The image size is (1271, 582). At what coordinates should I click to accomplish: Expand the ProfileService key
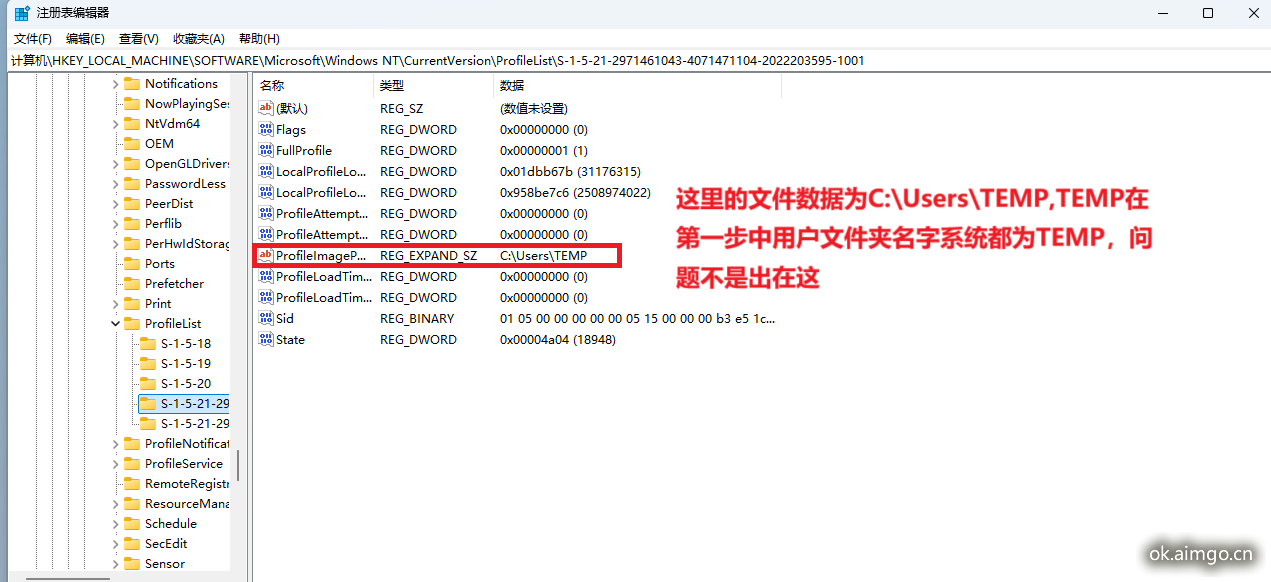[115, 464]
